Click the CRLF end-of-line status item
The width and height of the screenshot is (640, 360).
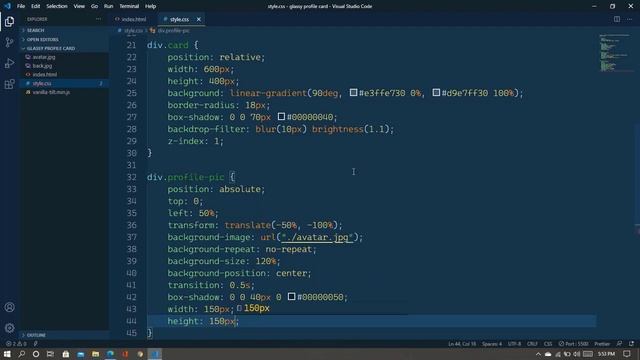click(532, 344)
